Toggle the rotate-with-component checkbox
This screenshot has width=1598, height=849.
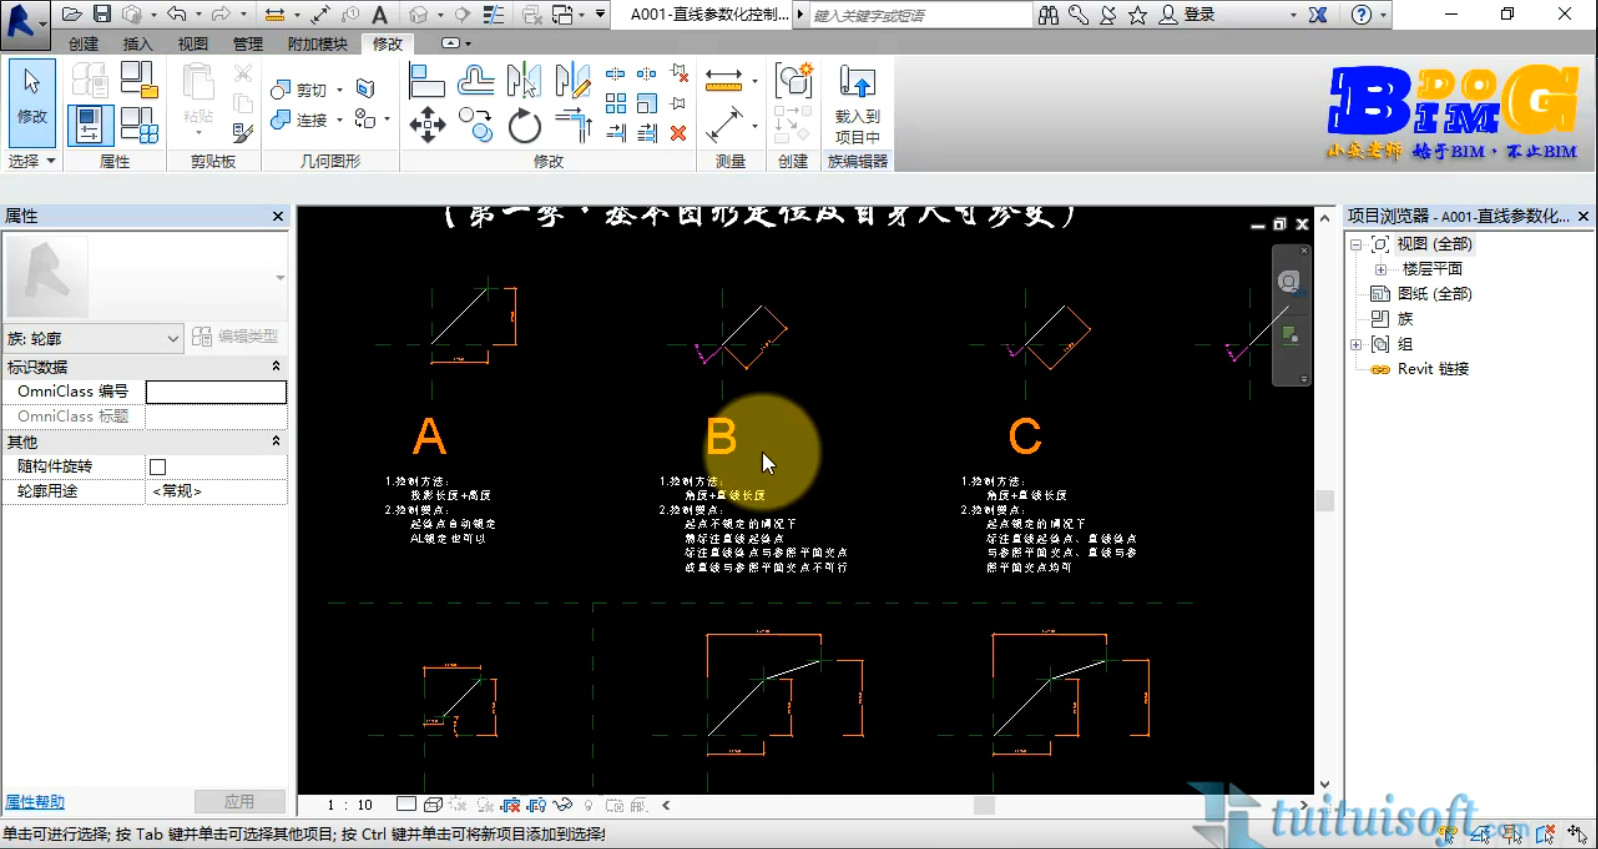[x=158, y=467]
